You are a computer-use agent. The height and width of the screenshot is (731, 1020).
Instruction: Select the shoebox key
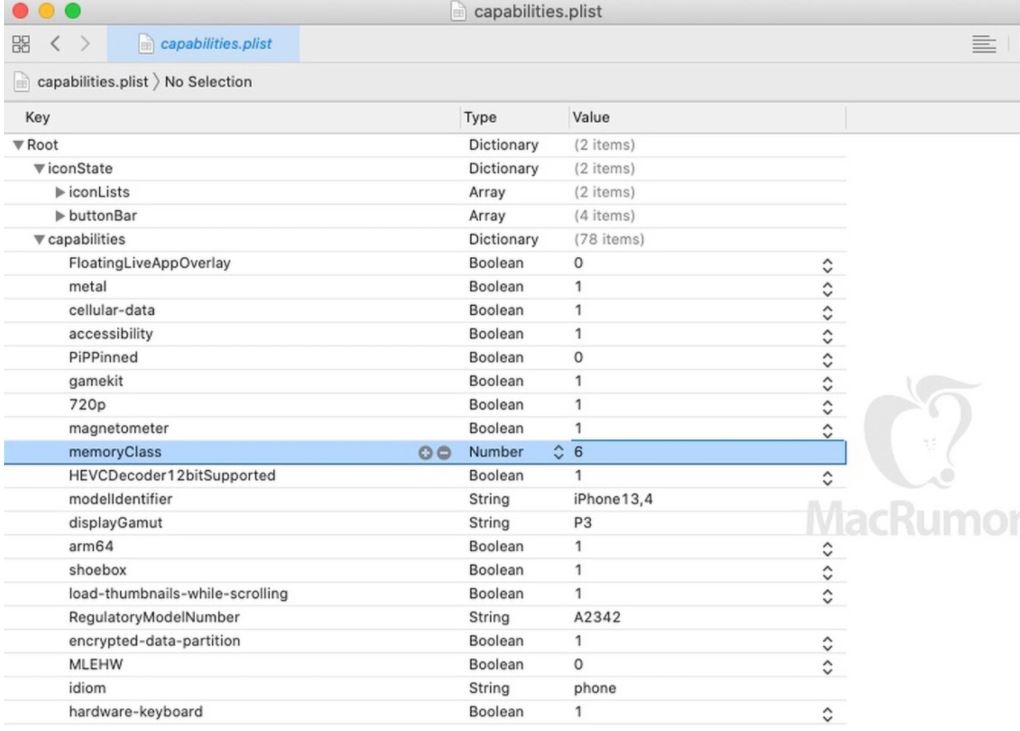pyautogui.click(x=98, y=570)
